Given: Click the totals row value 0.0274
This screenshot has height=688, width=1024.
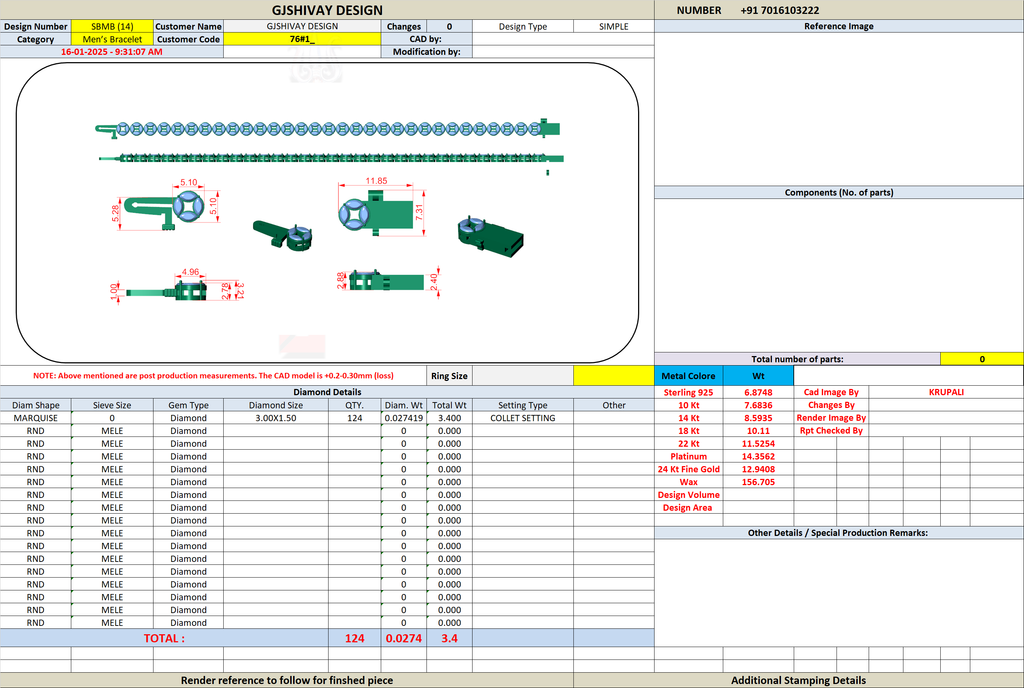Looking at the screenshot, I should click(x=404, y=638).
